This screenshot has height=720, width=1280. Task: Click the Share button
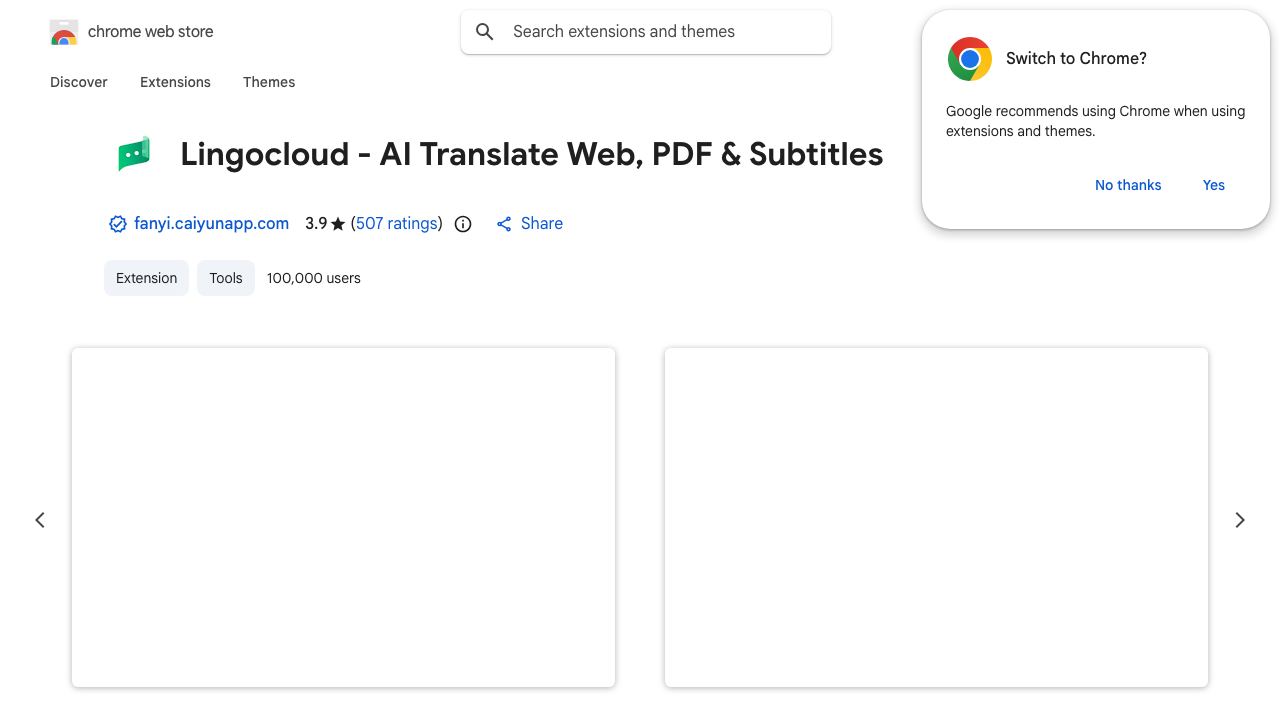[530, 224]
